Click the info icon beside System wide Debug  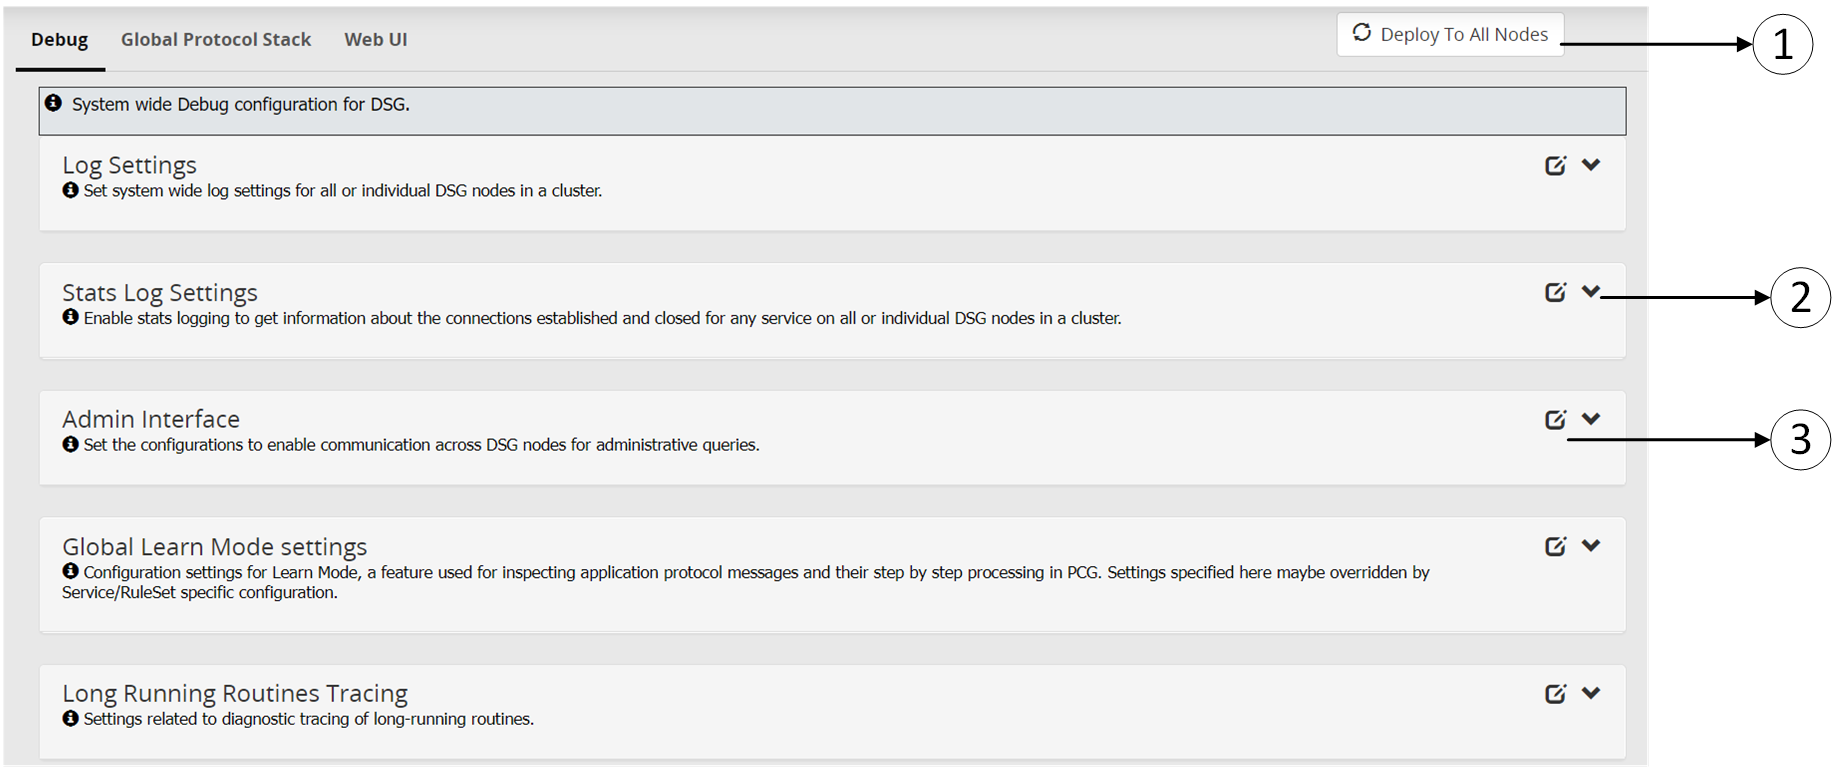pos(54,103)
